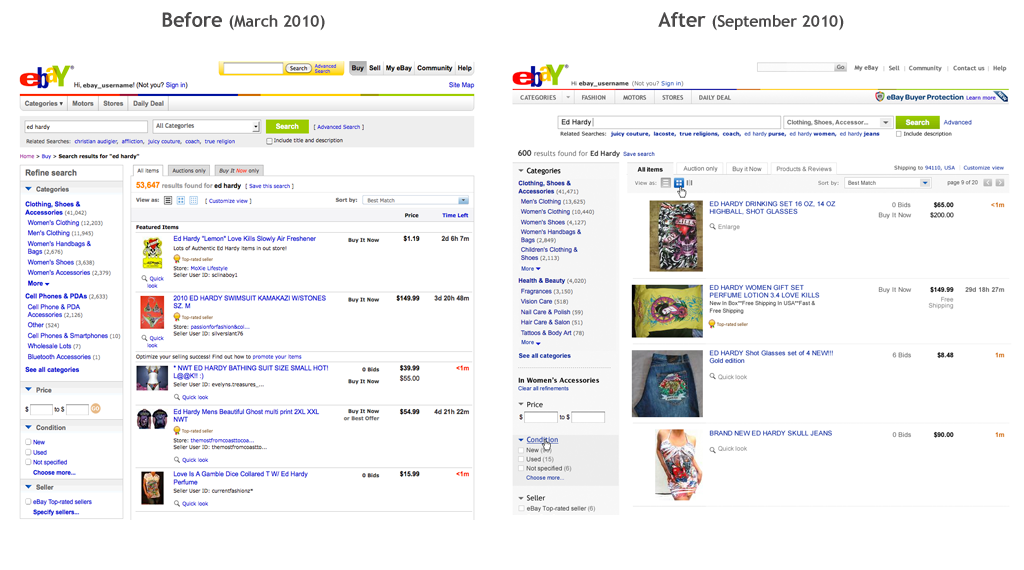
Task: Select the third View as icon on Before page
Action: 193,200
